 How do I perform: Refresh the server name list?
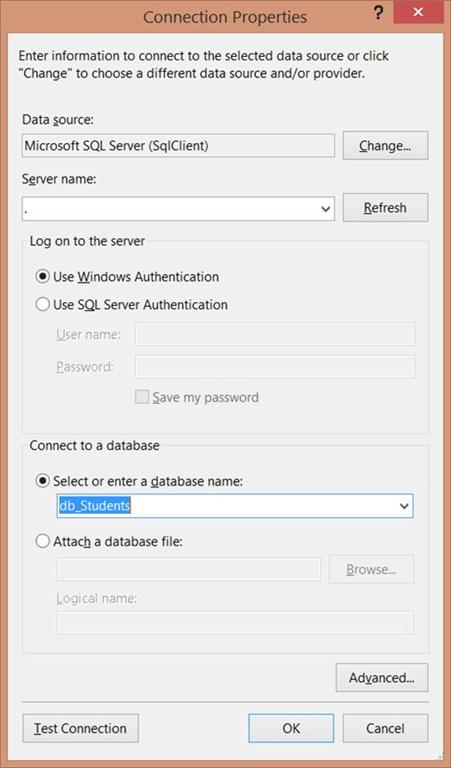[x=385, y=208]
